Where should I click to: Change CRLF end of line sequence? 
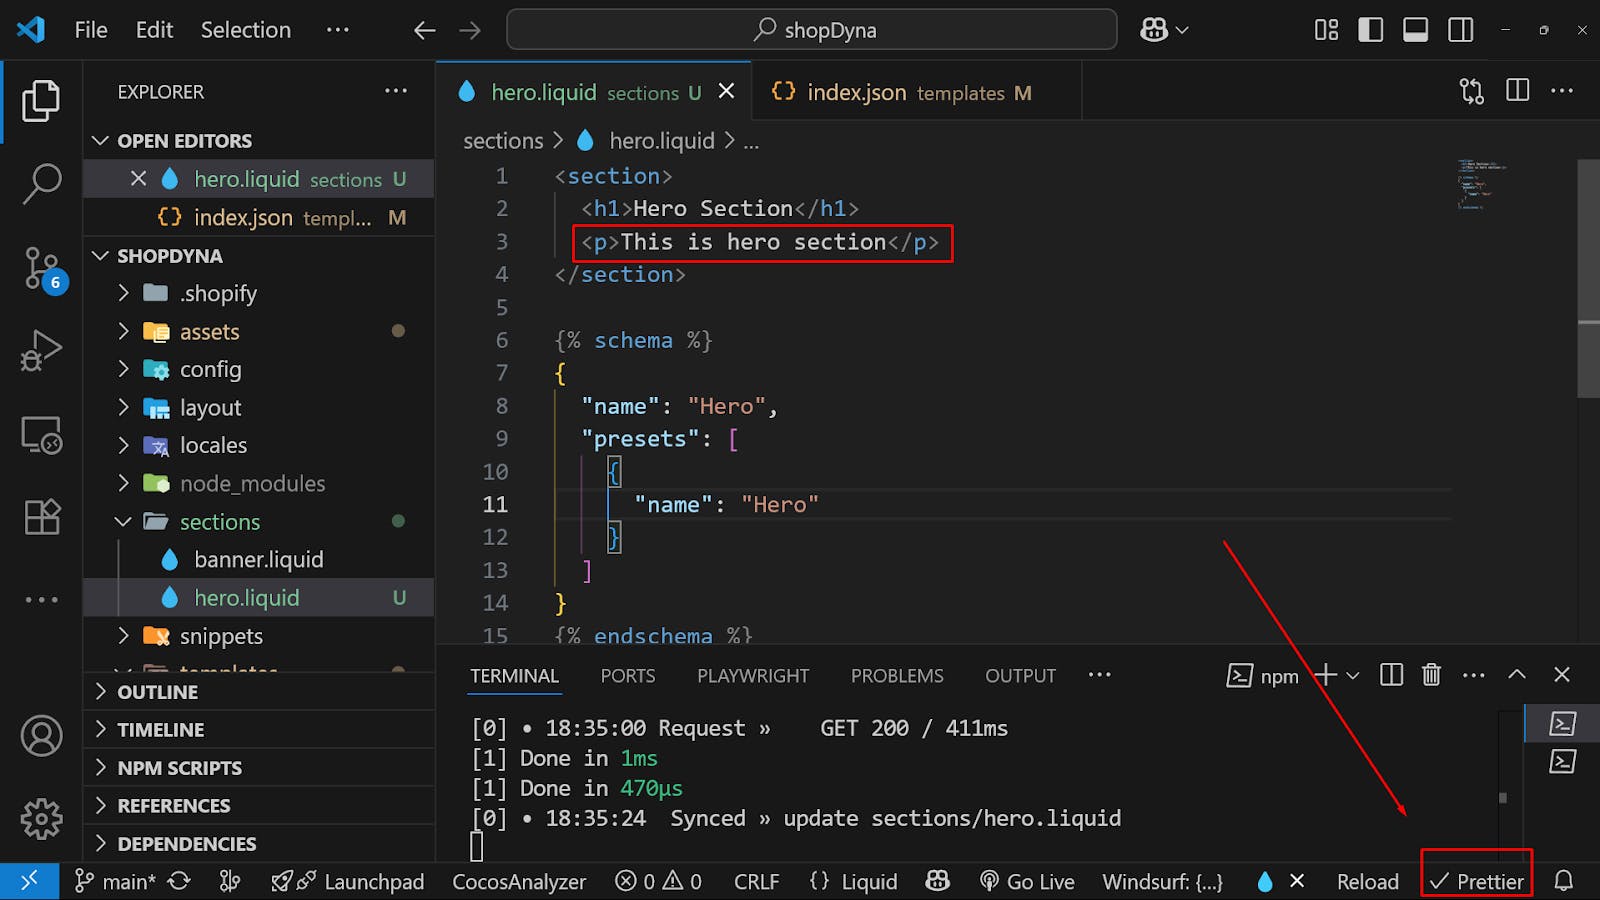pyautogui.click(x=756, y=881)
